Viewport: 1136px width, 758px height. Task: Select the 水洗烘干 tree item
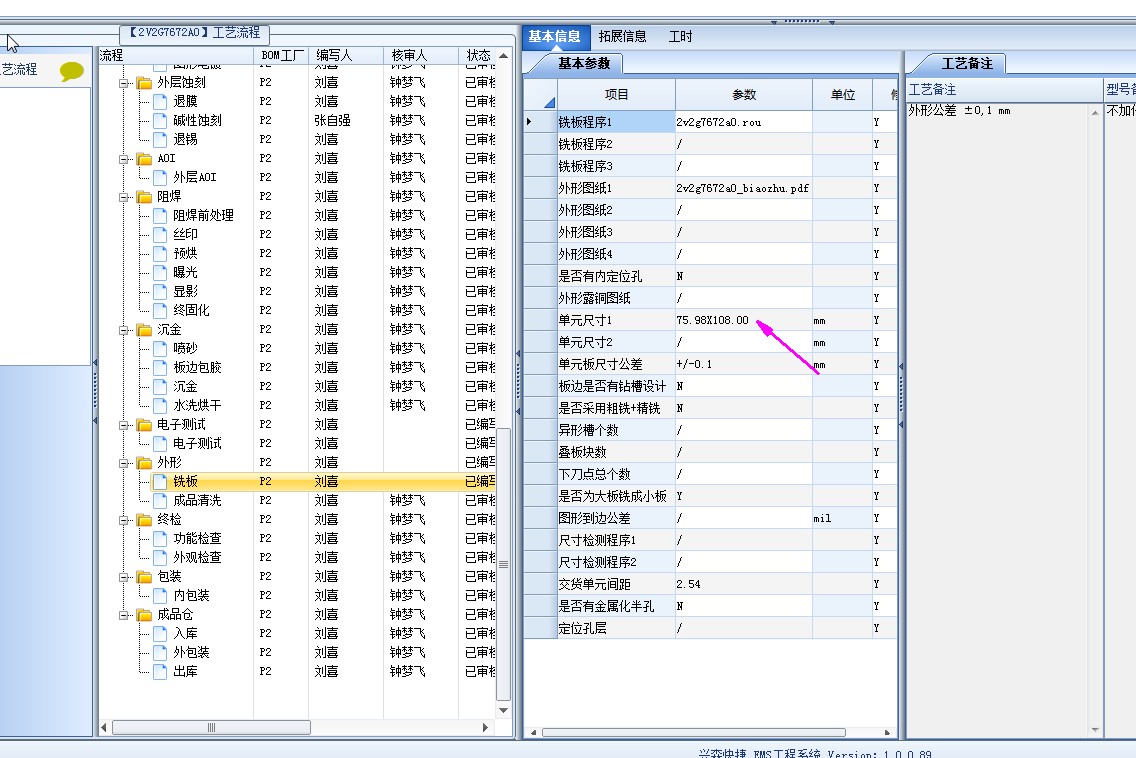[x=197, y=405]
